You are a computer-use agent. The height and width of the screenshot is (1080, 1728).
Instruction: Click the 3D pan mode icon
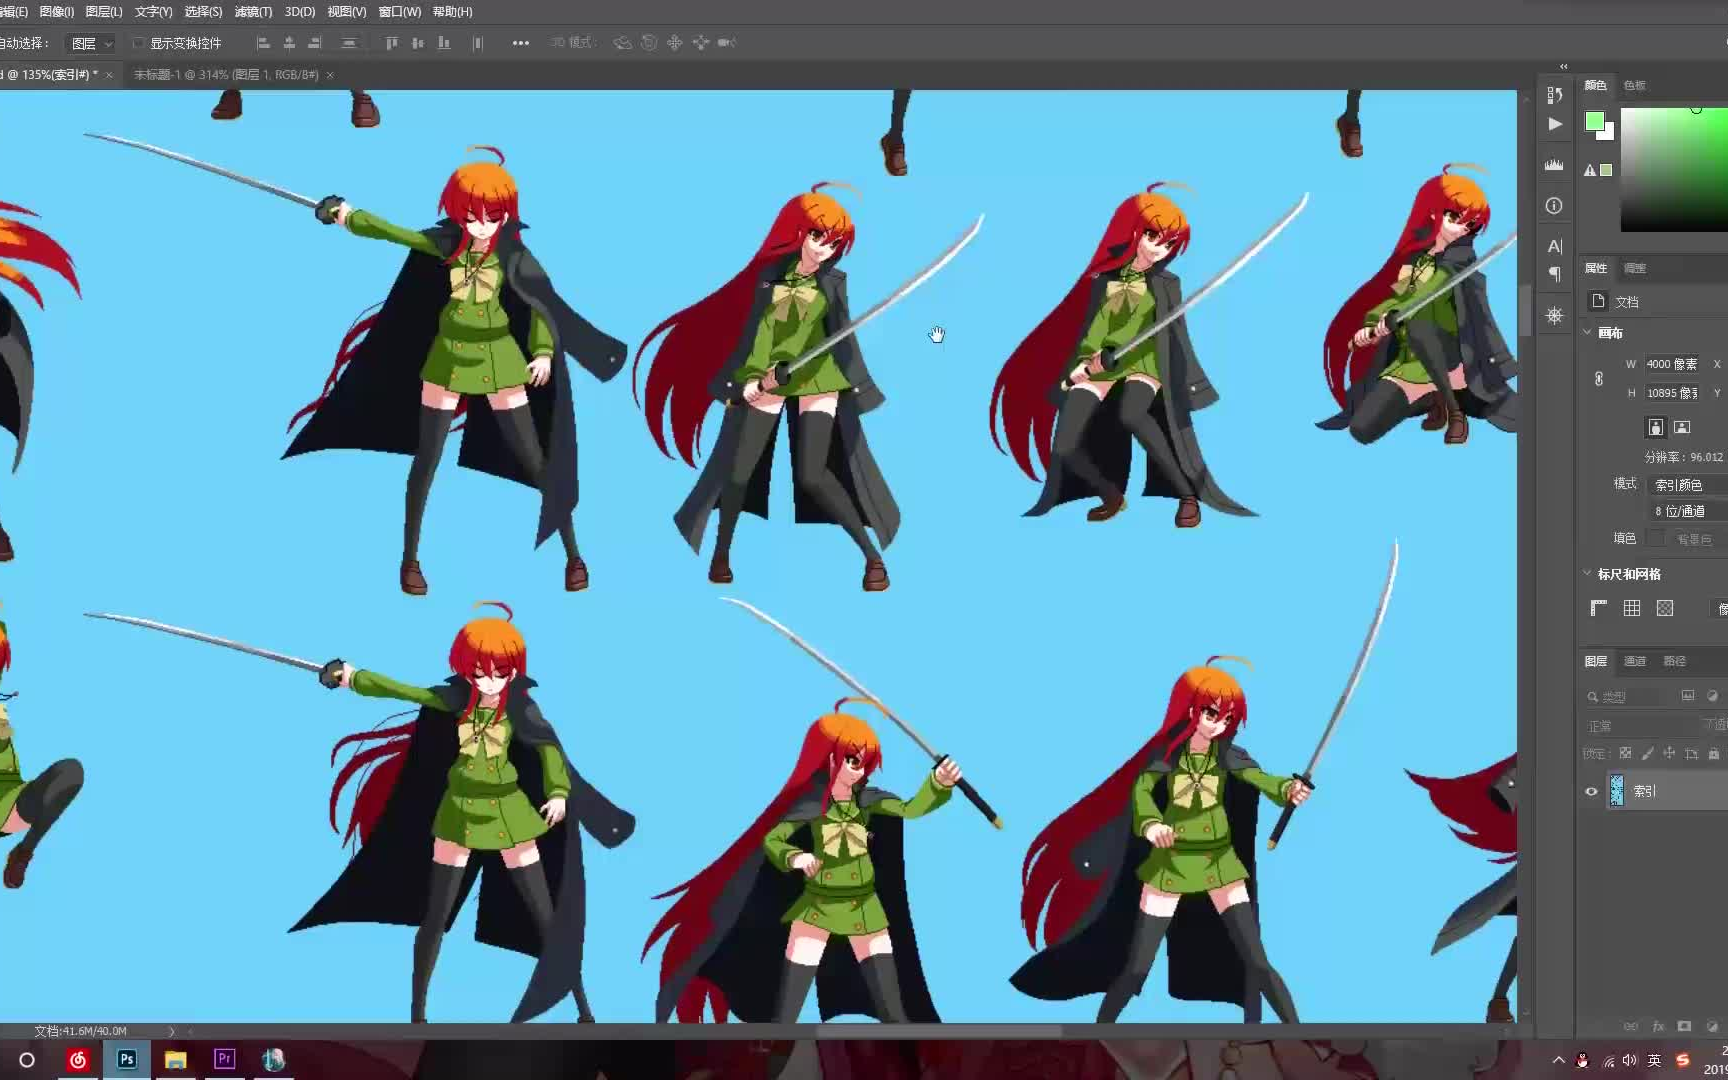pyautogui.click(x=675, y=43)
